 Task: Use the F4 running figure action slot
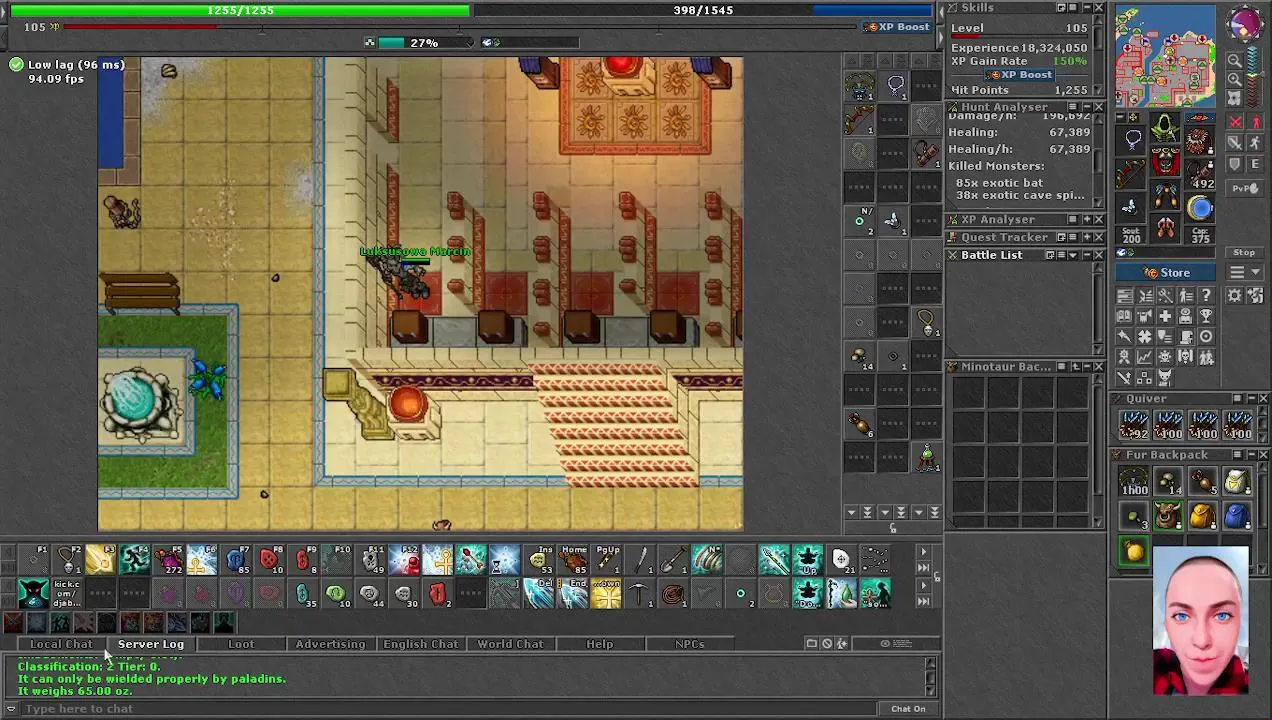click(135, 560)
